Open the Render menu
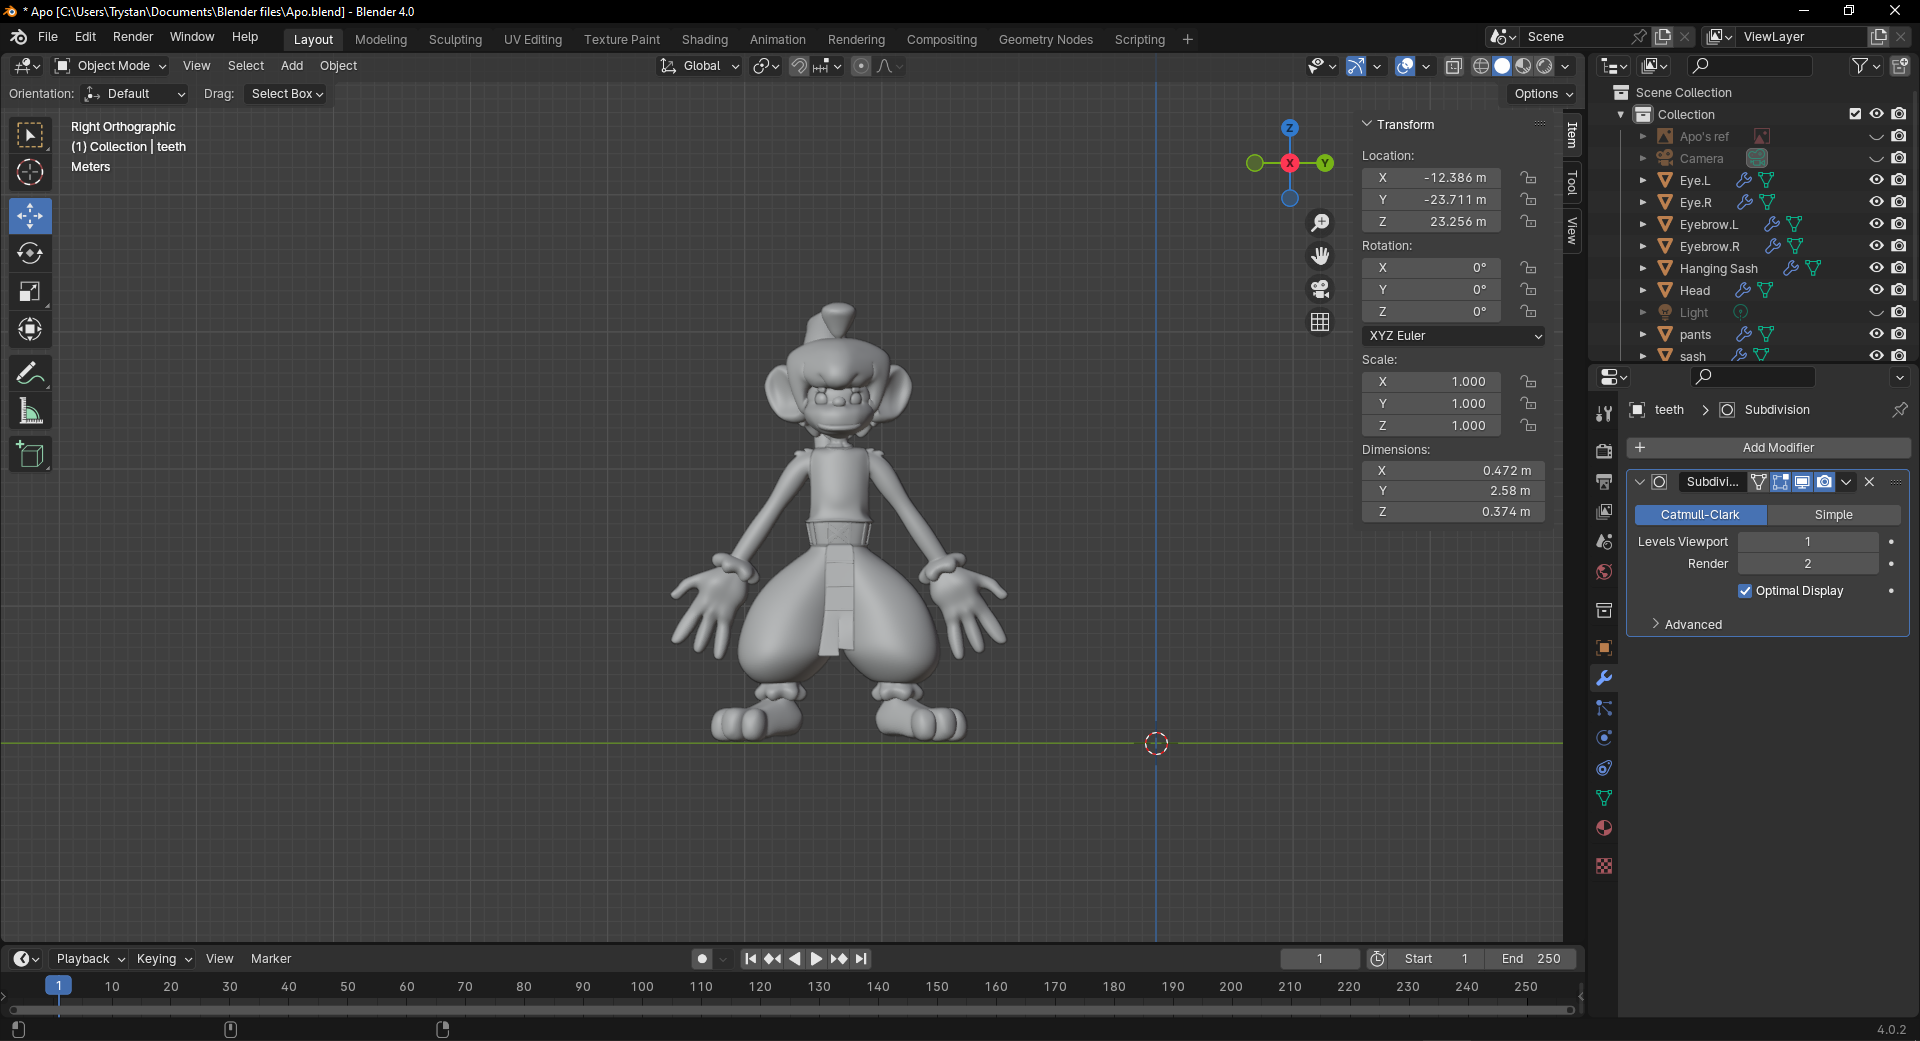 133,37
